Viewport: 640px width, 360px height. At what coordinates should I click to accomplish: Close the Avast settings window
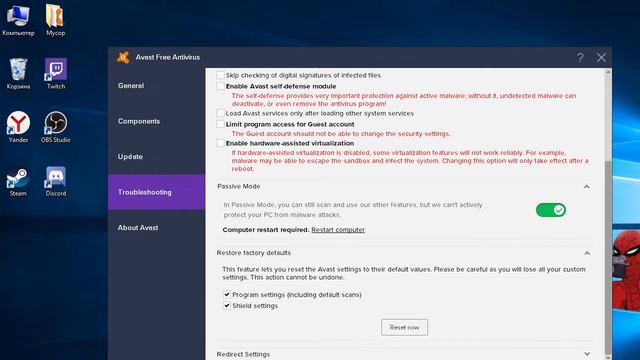[601, 58]
